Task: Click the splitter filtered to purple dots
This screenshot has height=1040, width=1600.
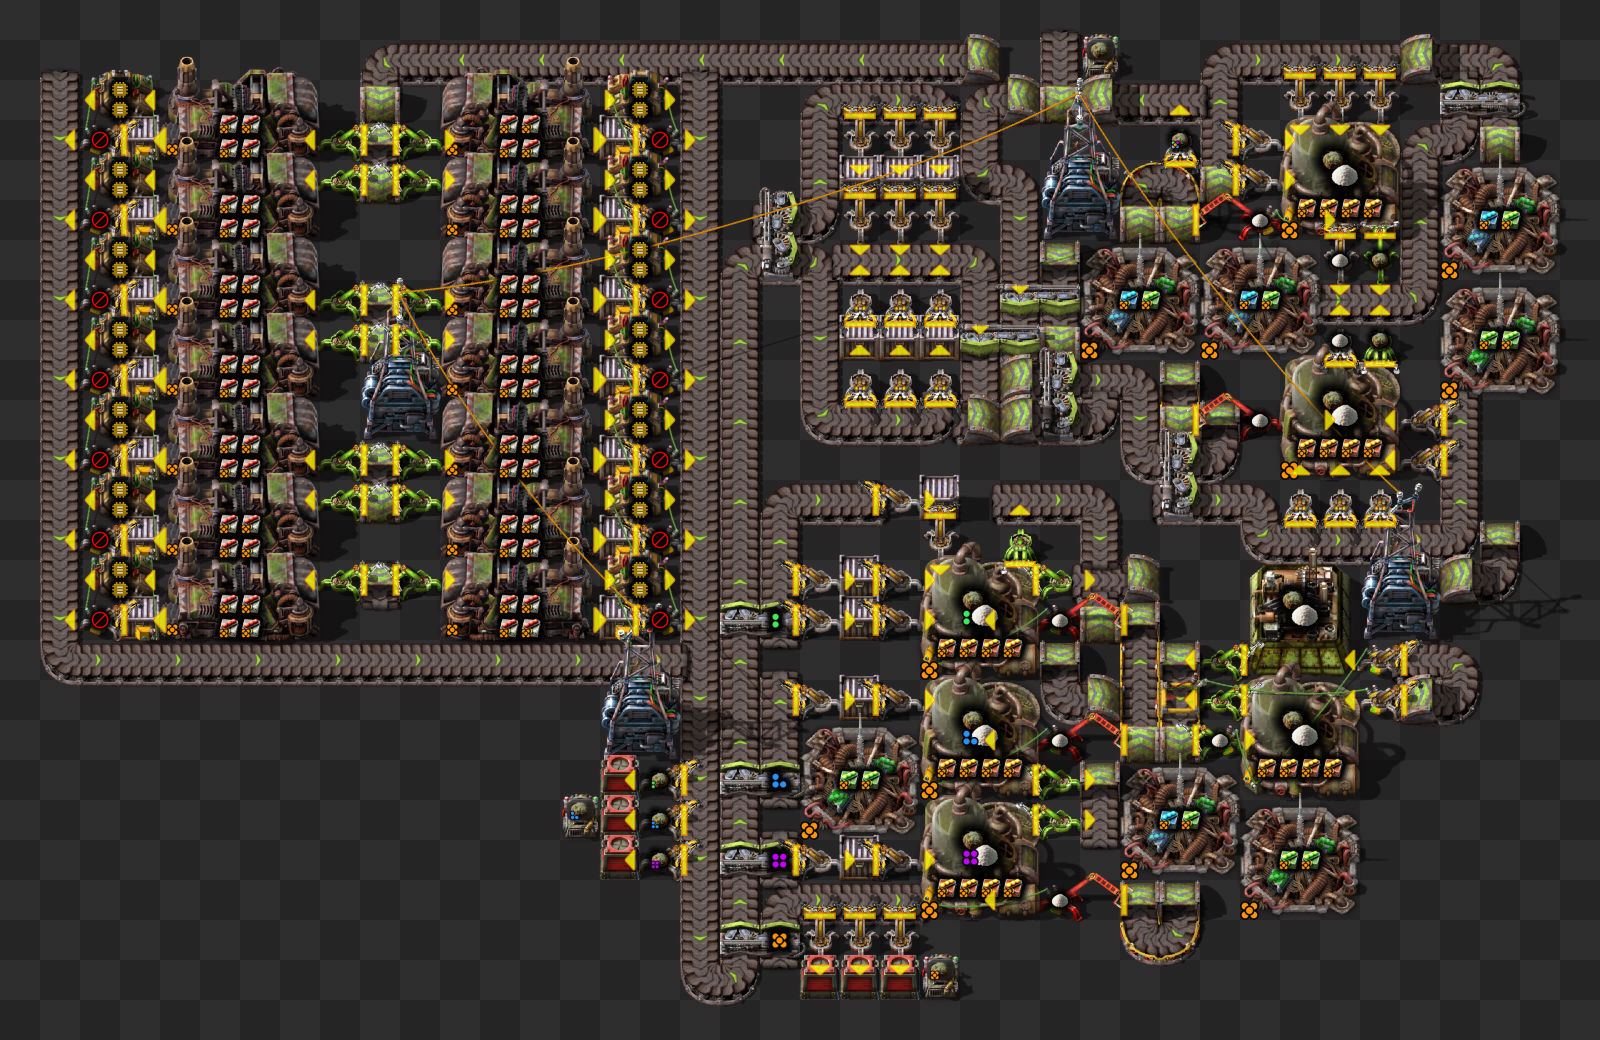Action: [758, 859]
